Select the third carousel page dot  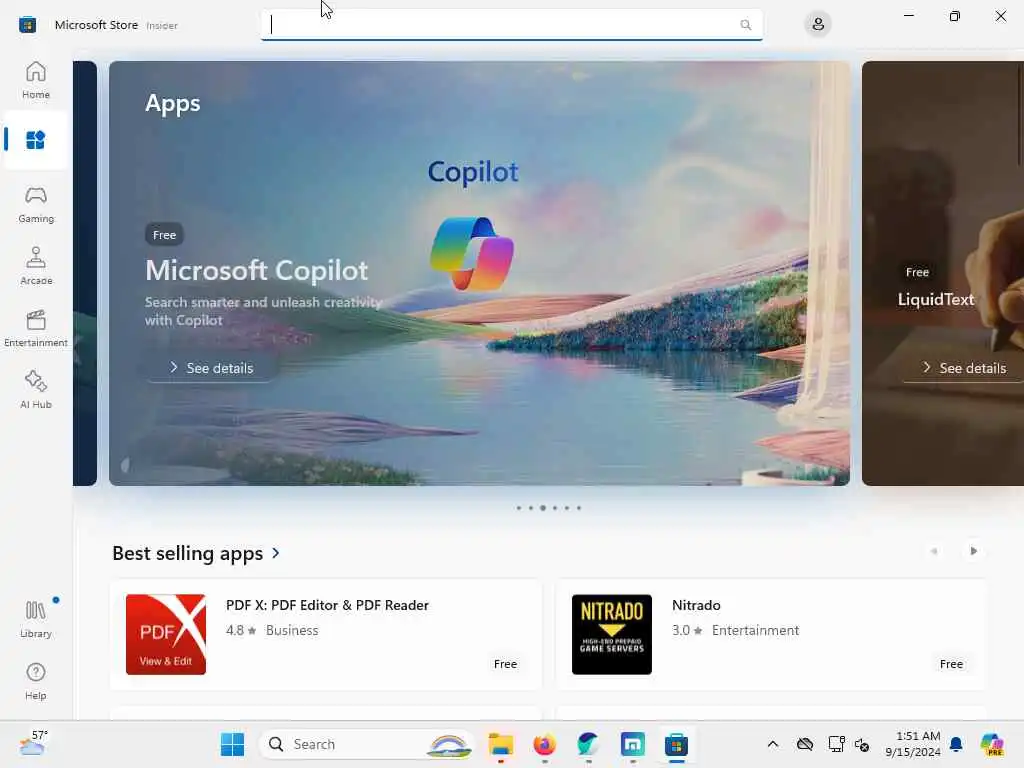543,507
